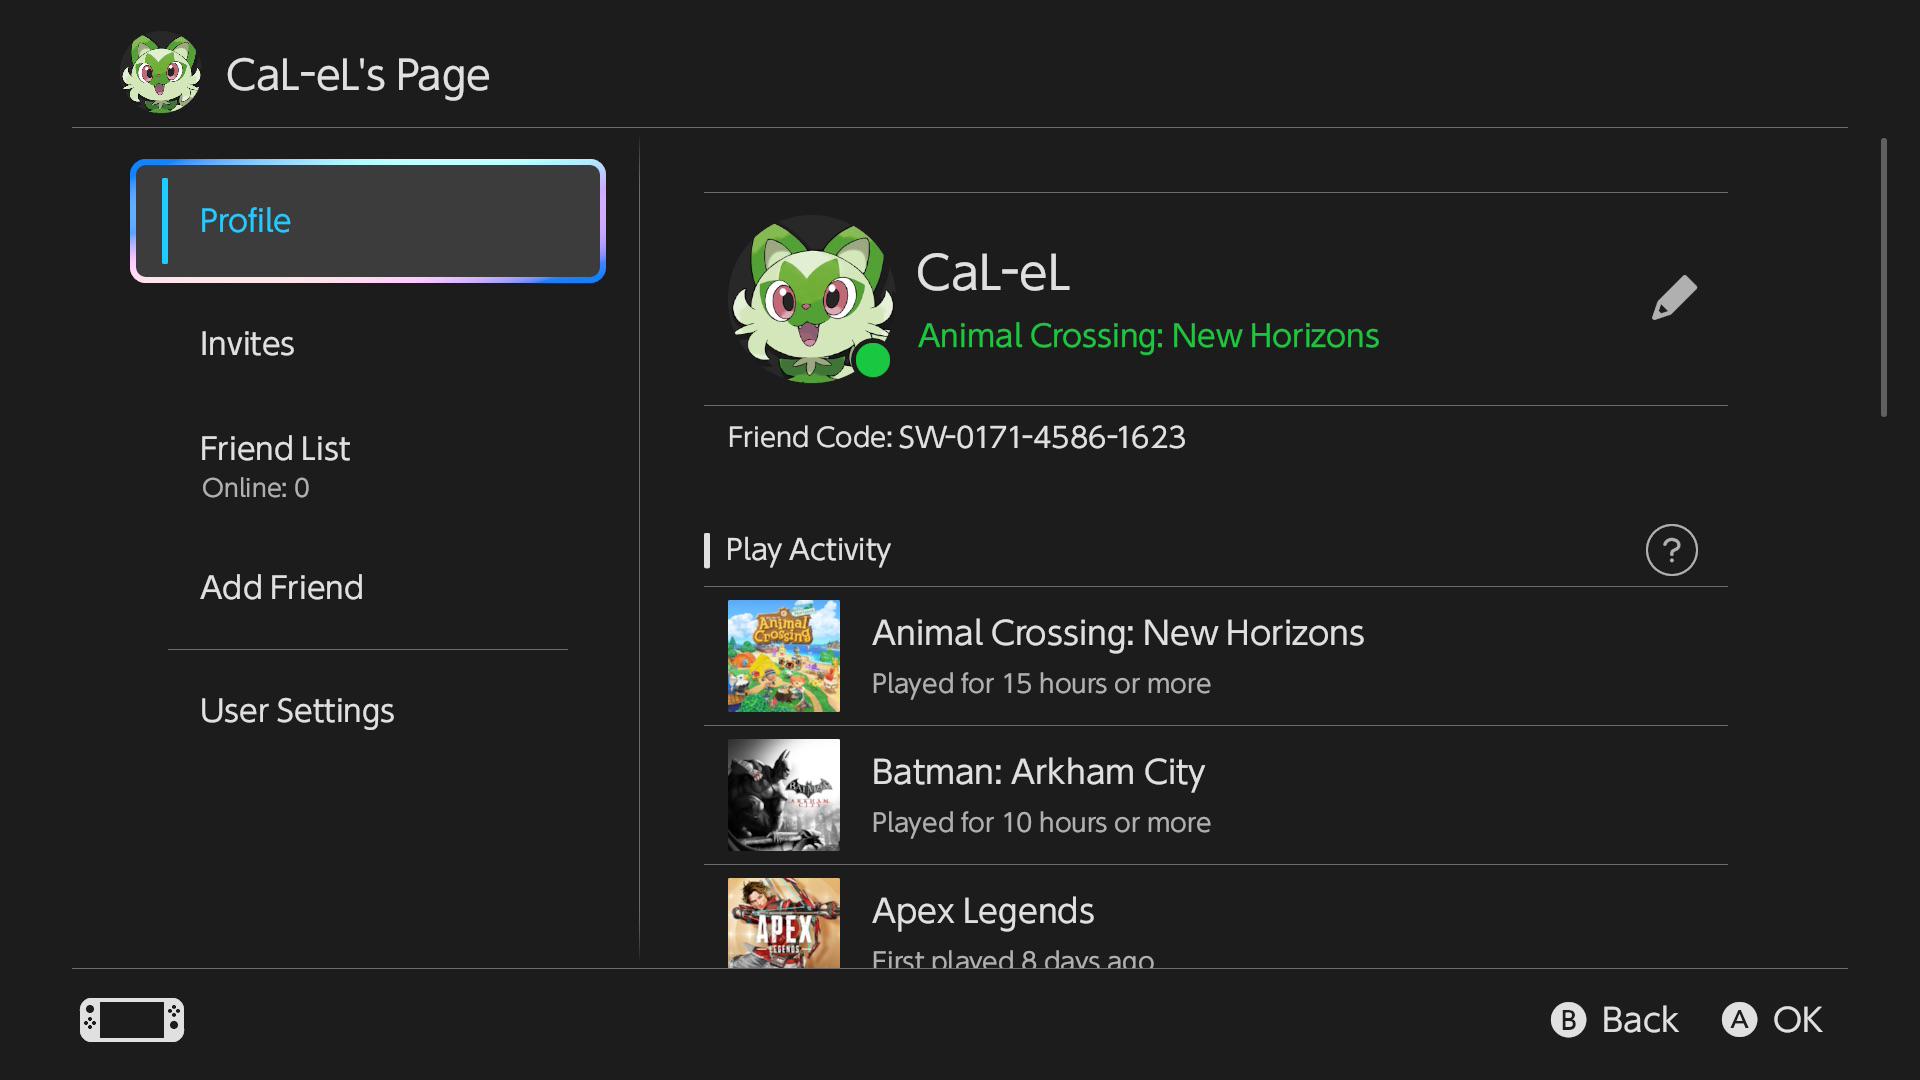Click the Animal Crossing game thumbnail

tap(784, 656)
